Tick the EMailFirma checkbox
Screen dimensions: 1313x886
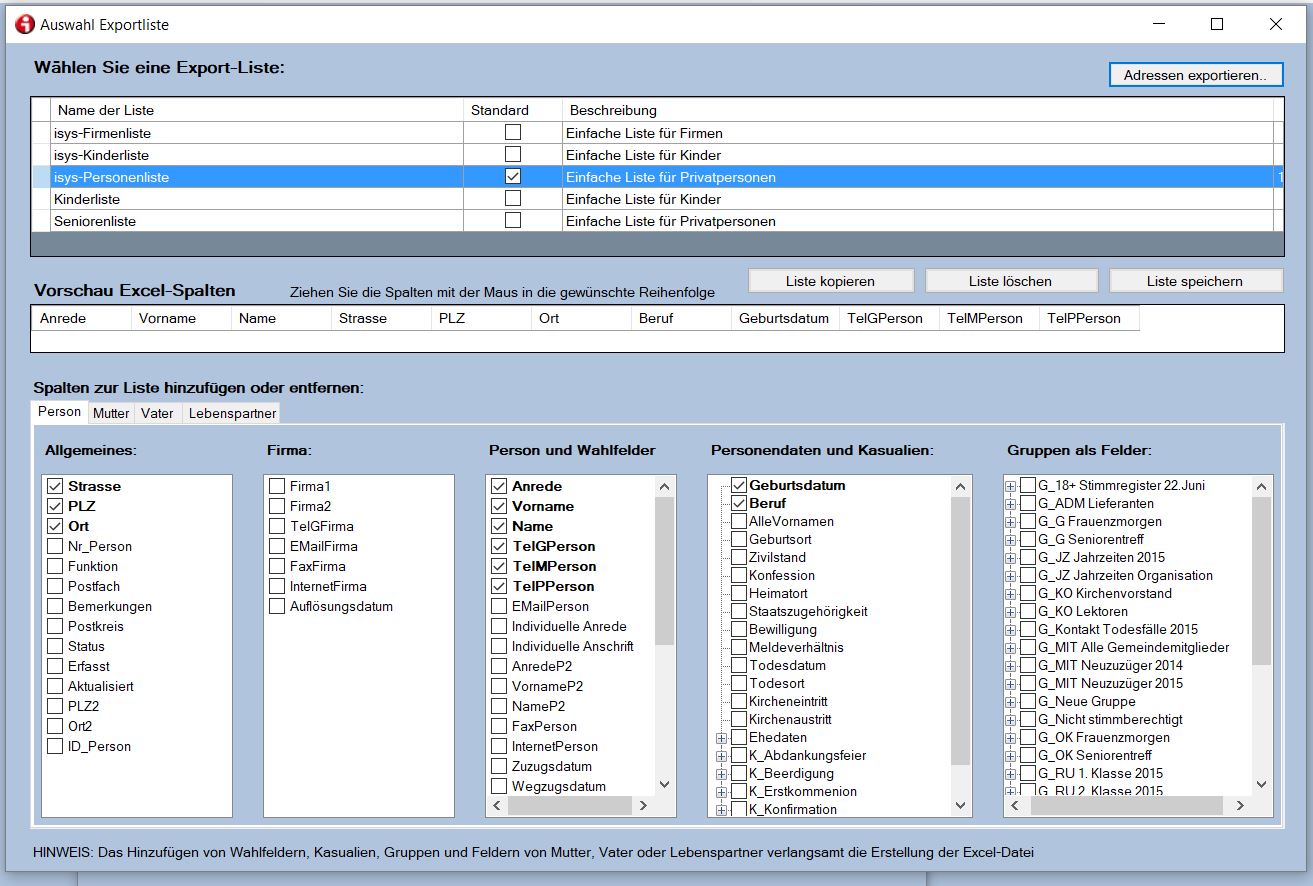pyautogui.click(x=277, y=546)
